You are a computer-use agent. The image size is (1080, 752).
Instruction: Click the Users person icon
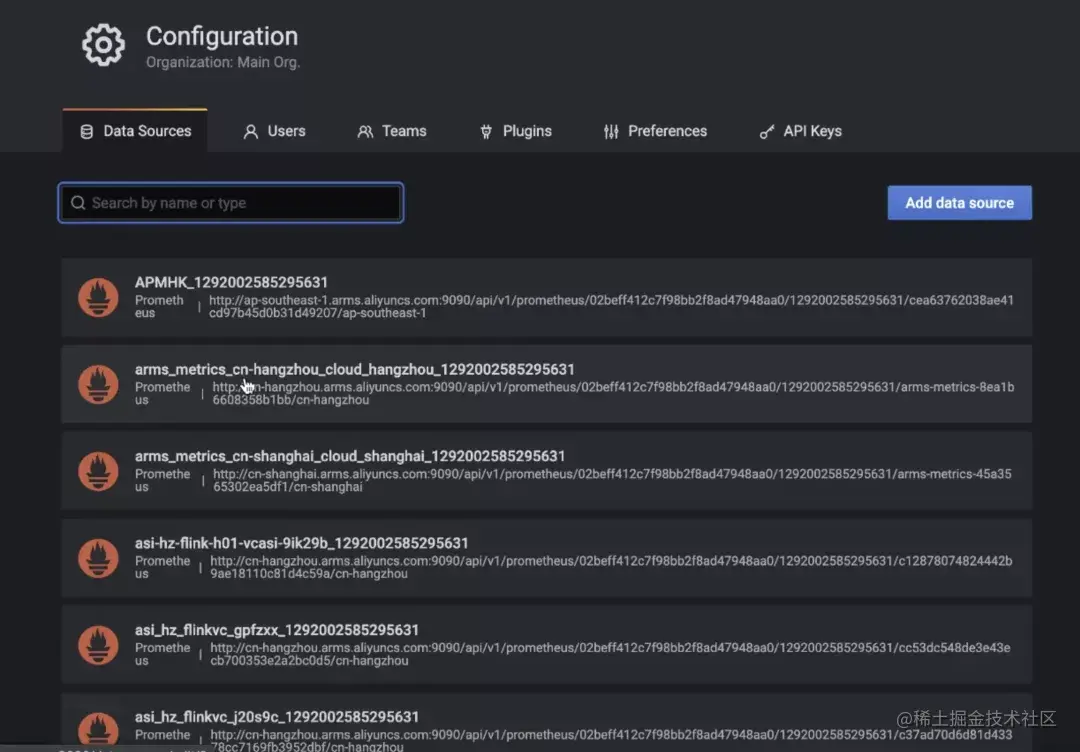pyautogui.click(x=251, y=132)
